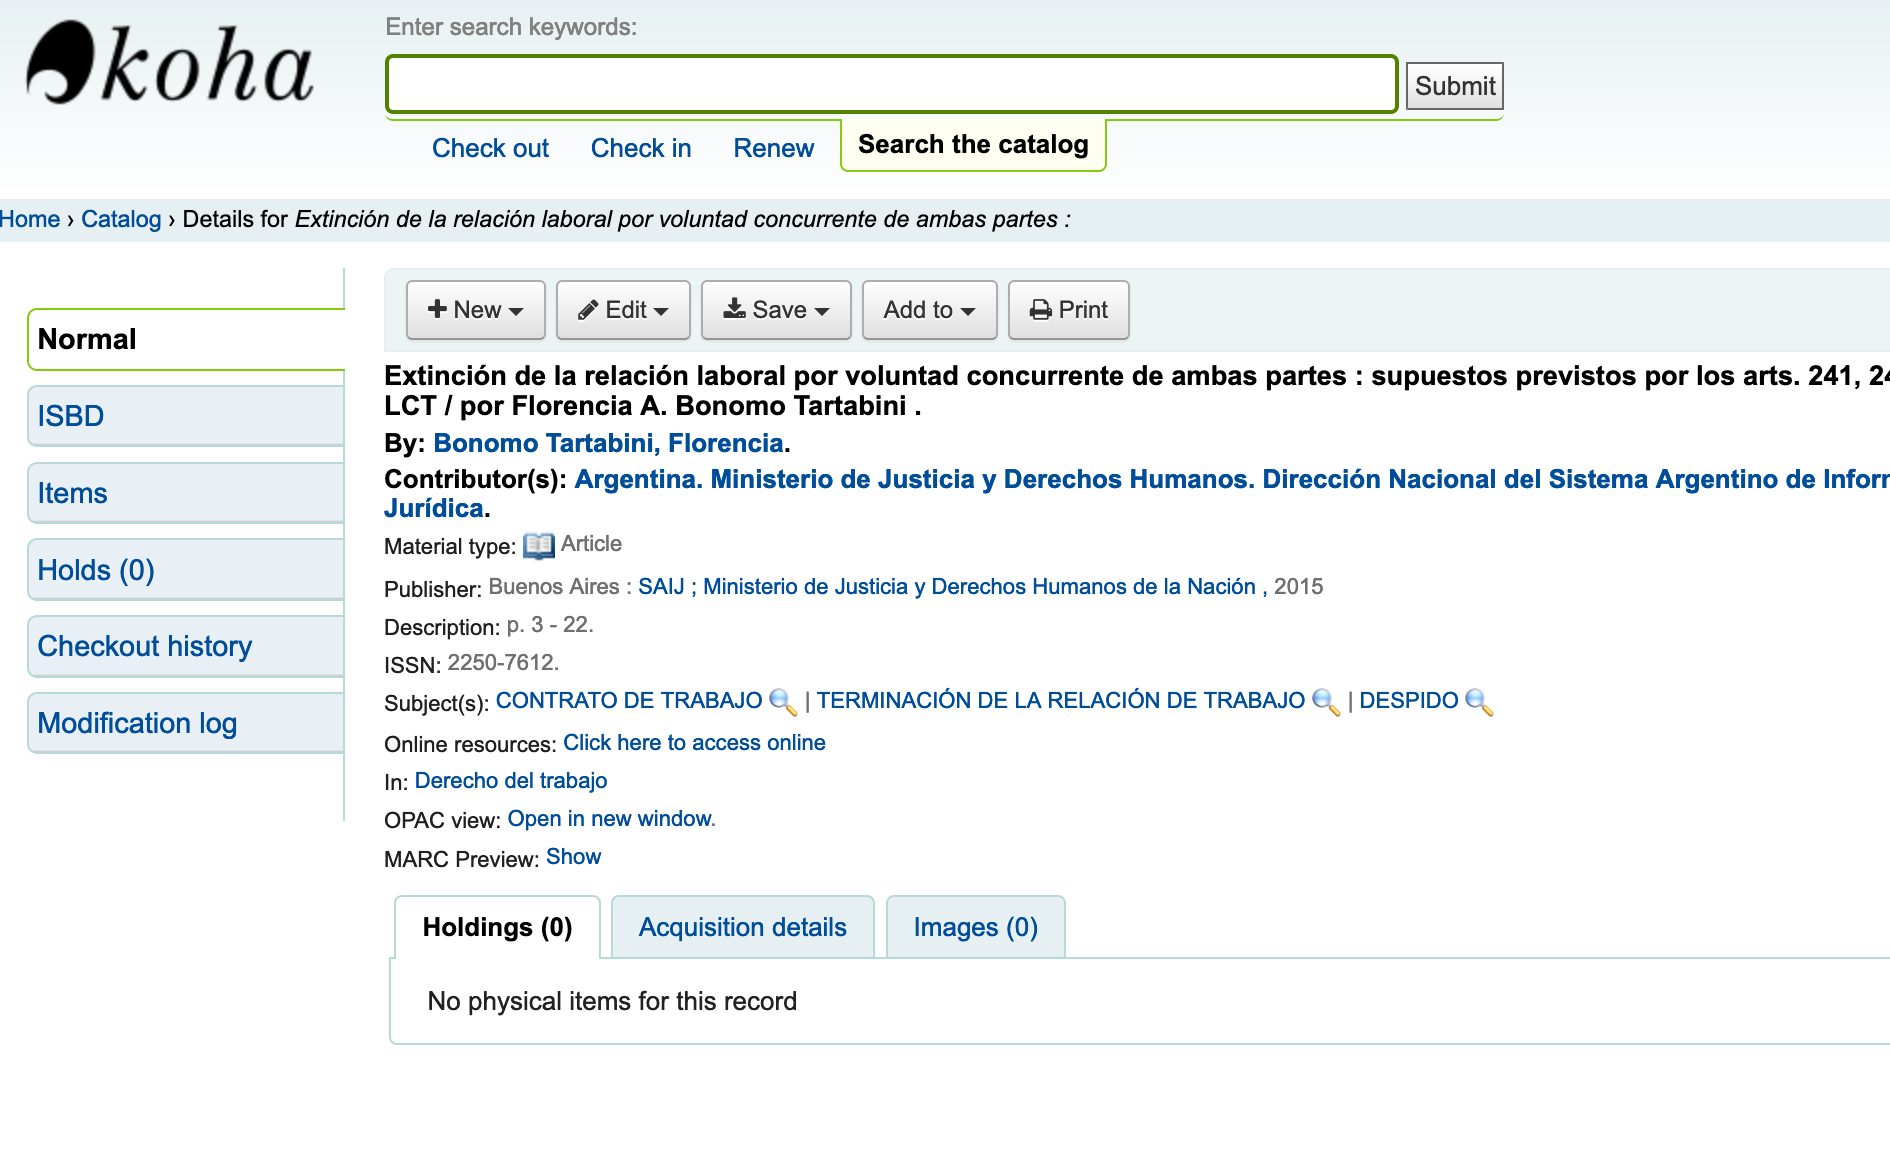
Task: Expand the Edit dropdown menu
Action: (x=623, y=310)
